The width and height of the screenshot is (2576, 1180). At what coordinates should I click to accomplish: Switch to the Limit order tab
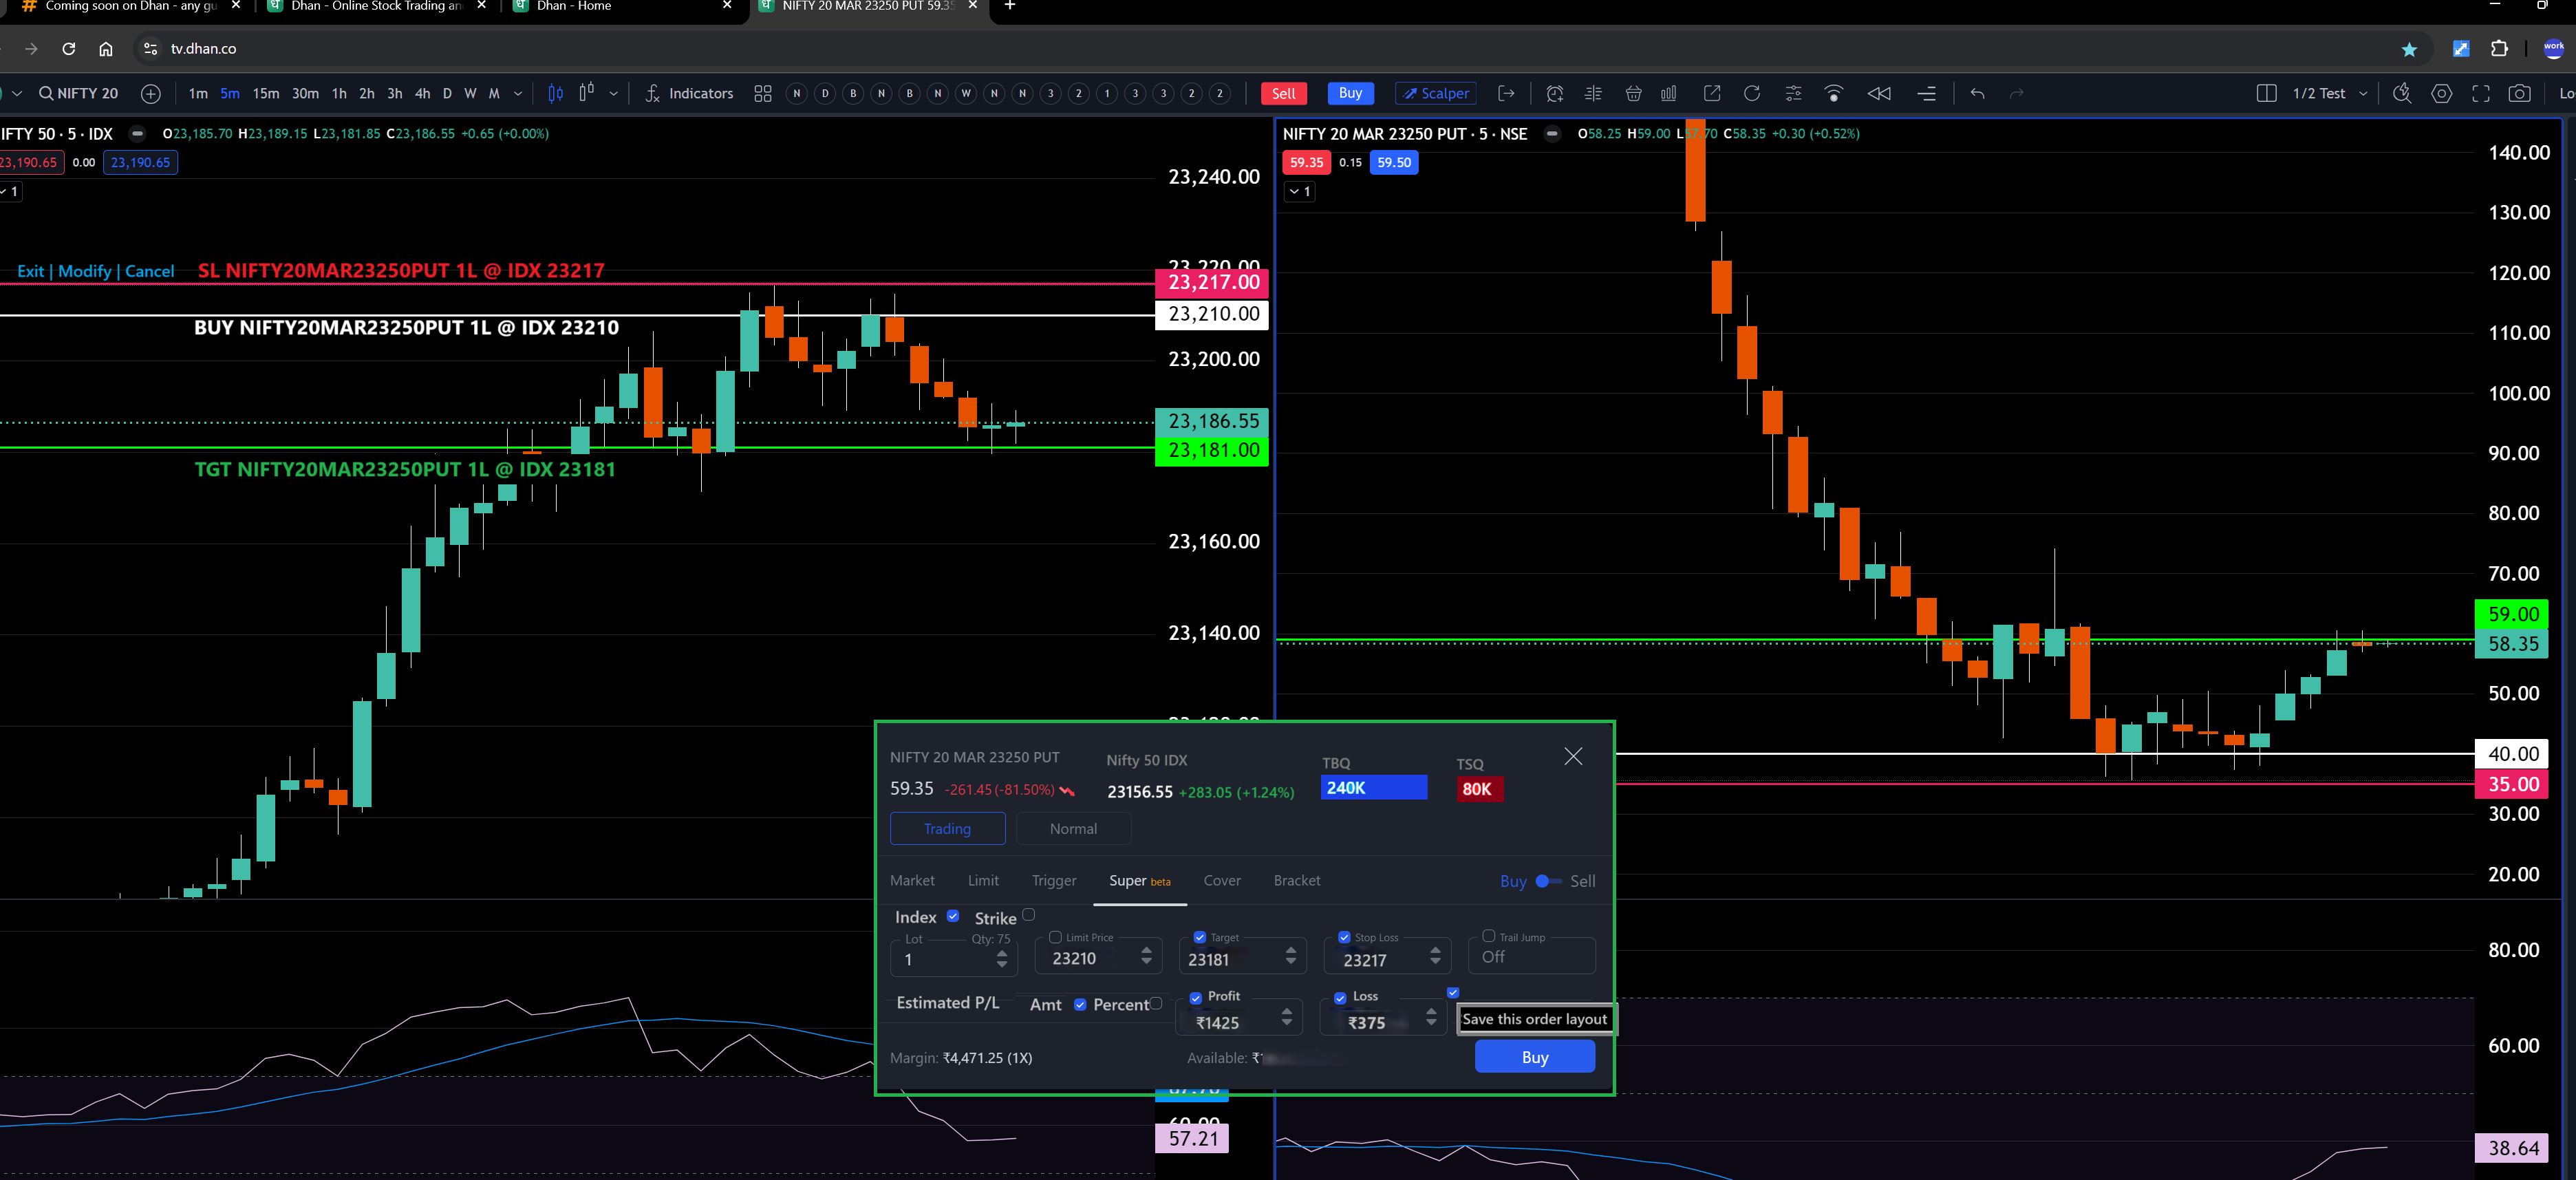click(x=983, y=880)
